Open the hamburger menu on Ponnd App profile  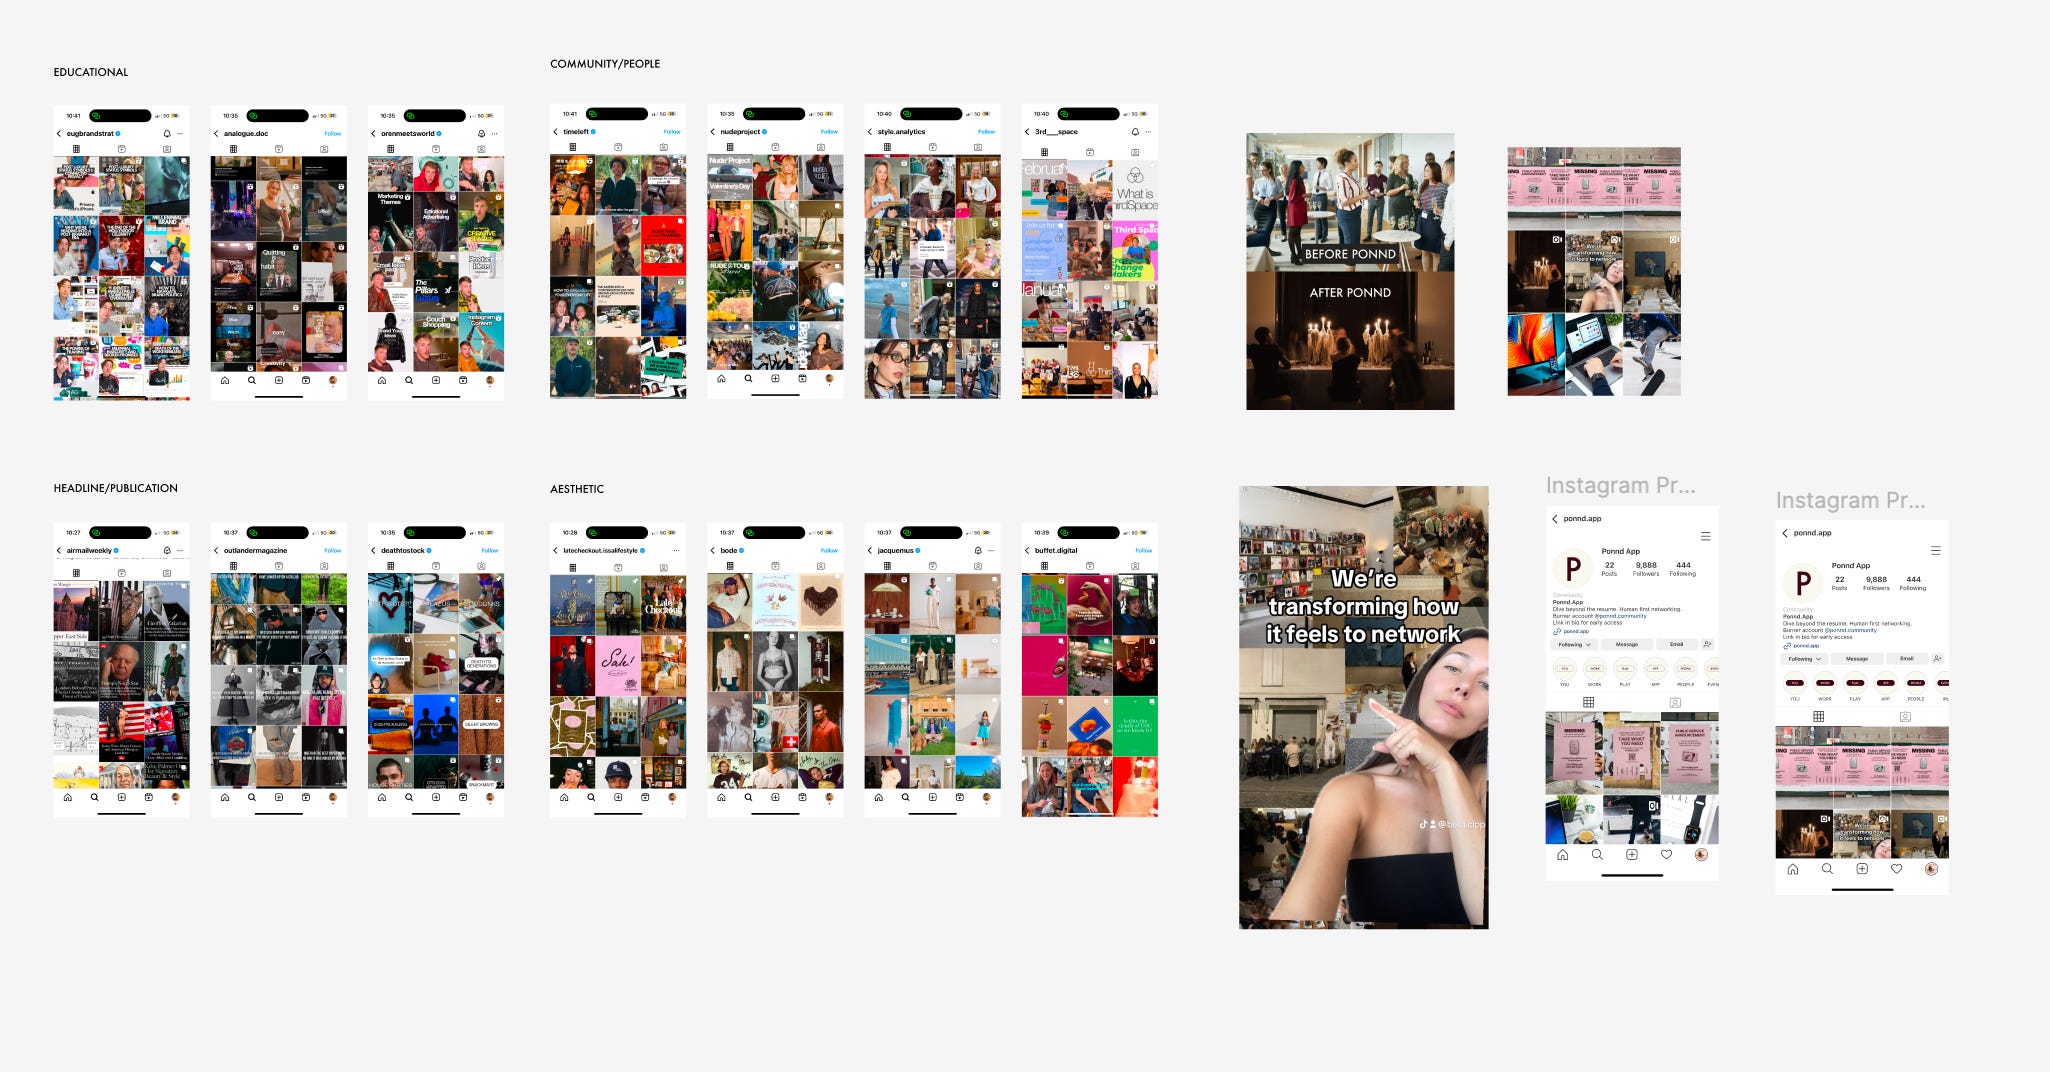[x=1705, y=536]
